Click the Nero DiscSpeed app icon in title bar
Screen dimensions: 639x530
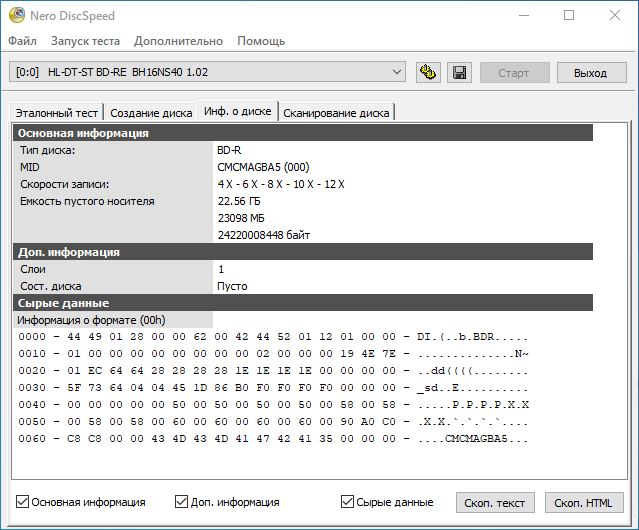[17, 15]
